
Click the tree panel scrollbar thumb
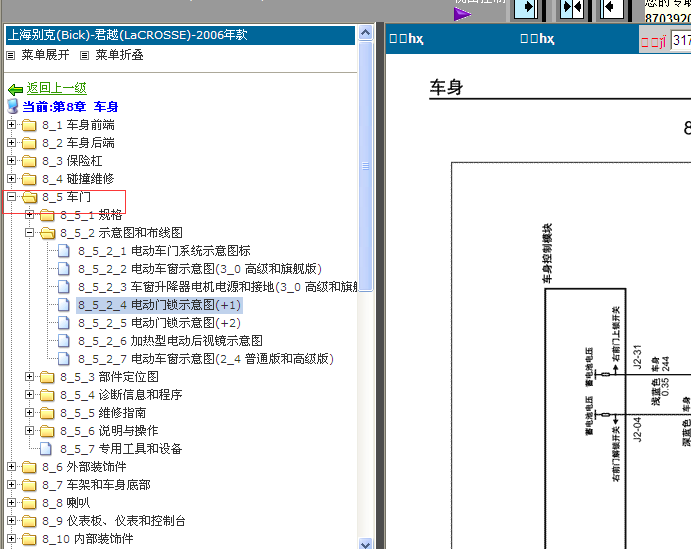[365, 167]
